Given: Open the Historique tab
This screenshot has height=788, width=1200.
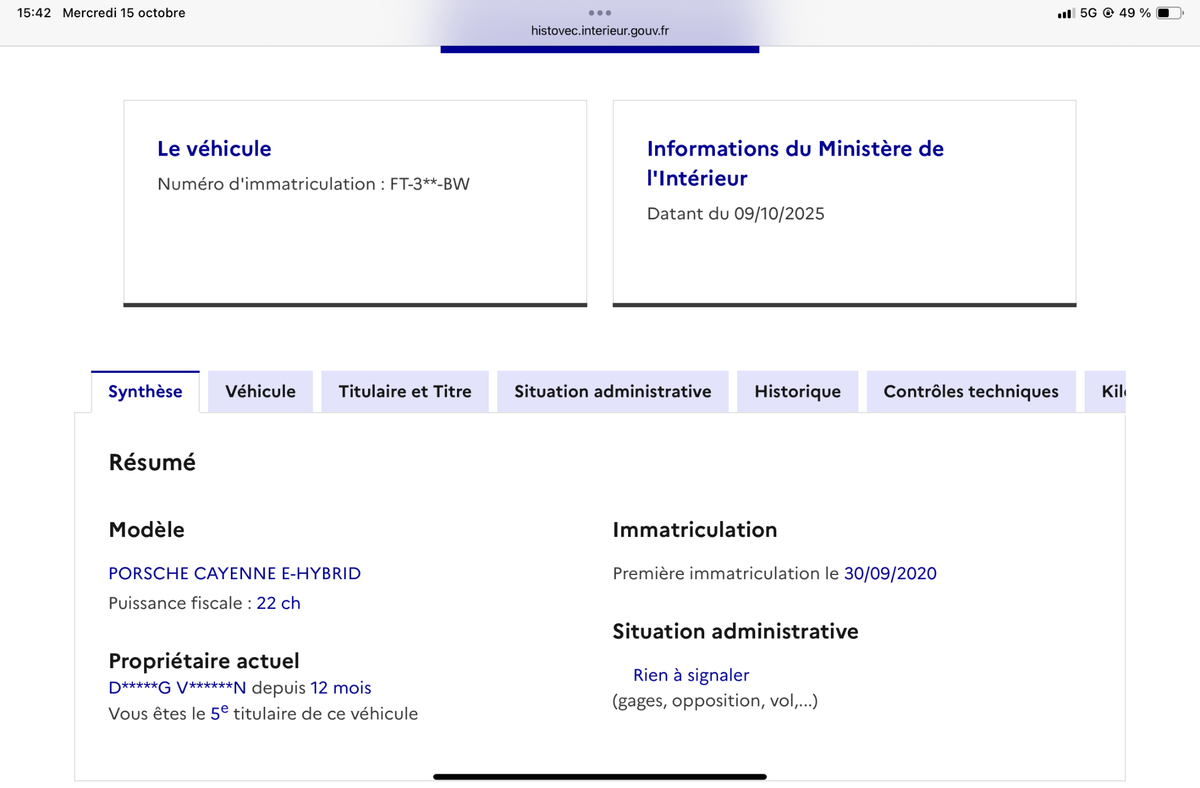Looking at the screenshot, I should tap(797, 391).
